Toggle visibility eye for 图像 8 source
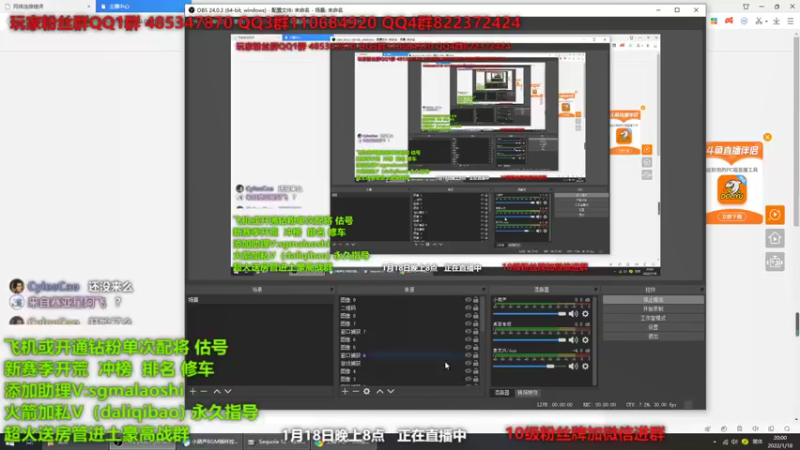800x450 pixels. click(468, 316)
